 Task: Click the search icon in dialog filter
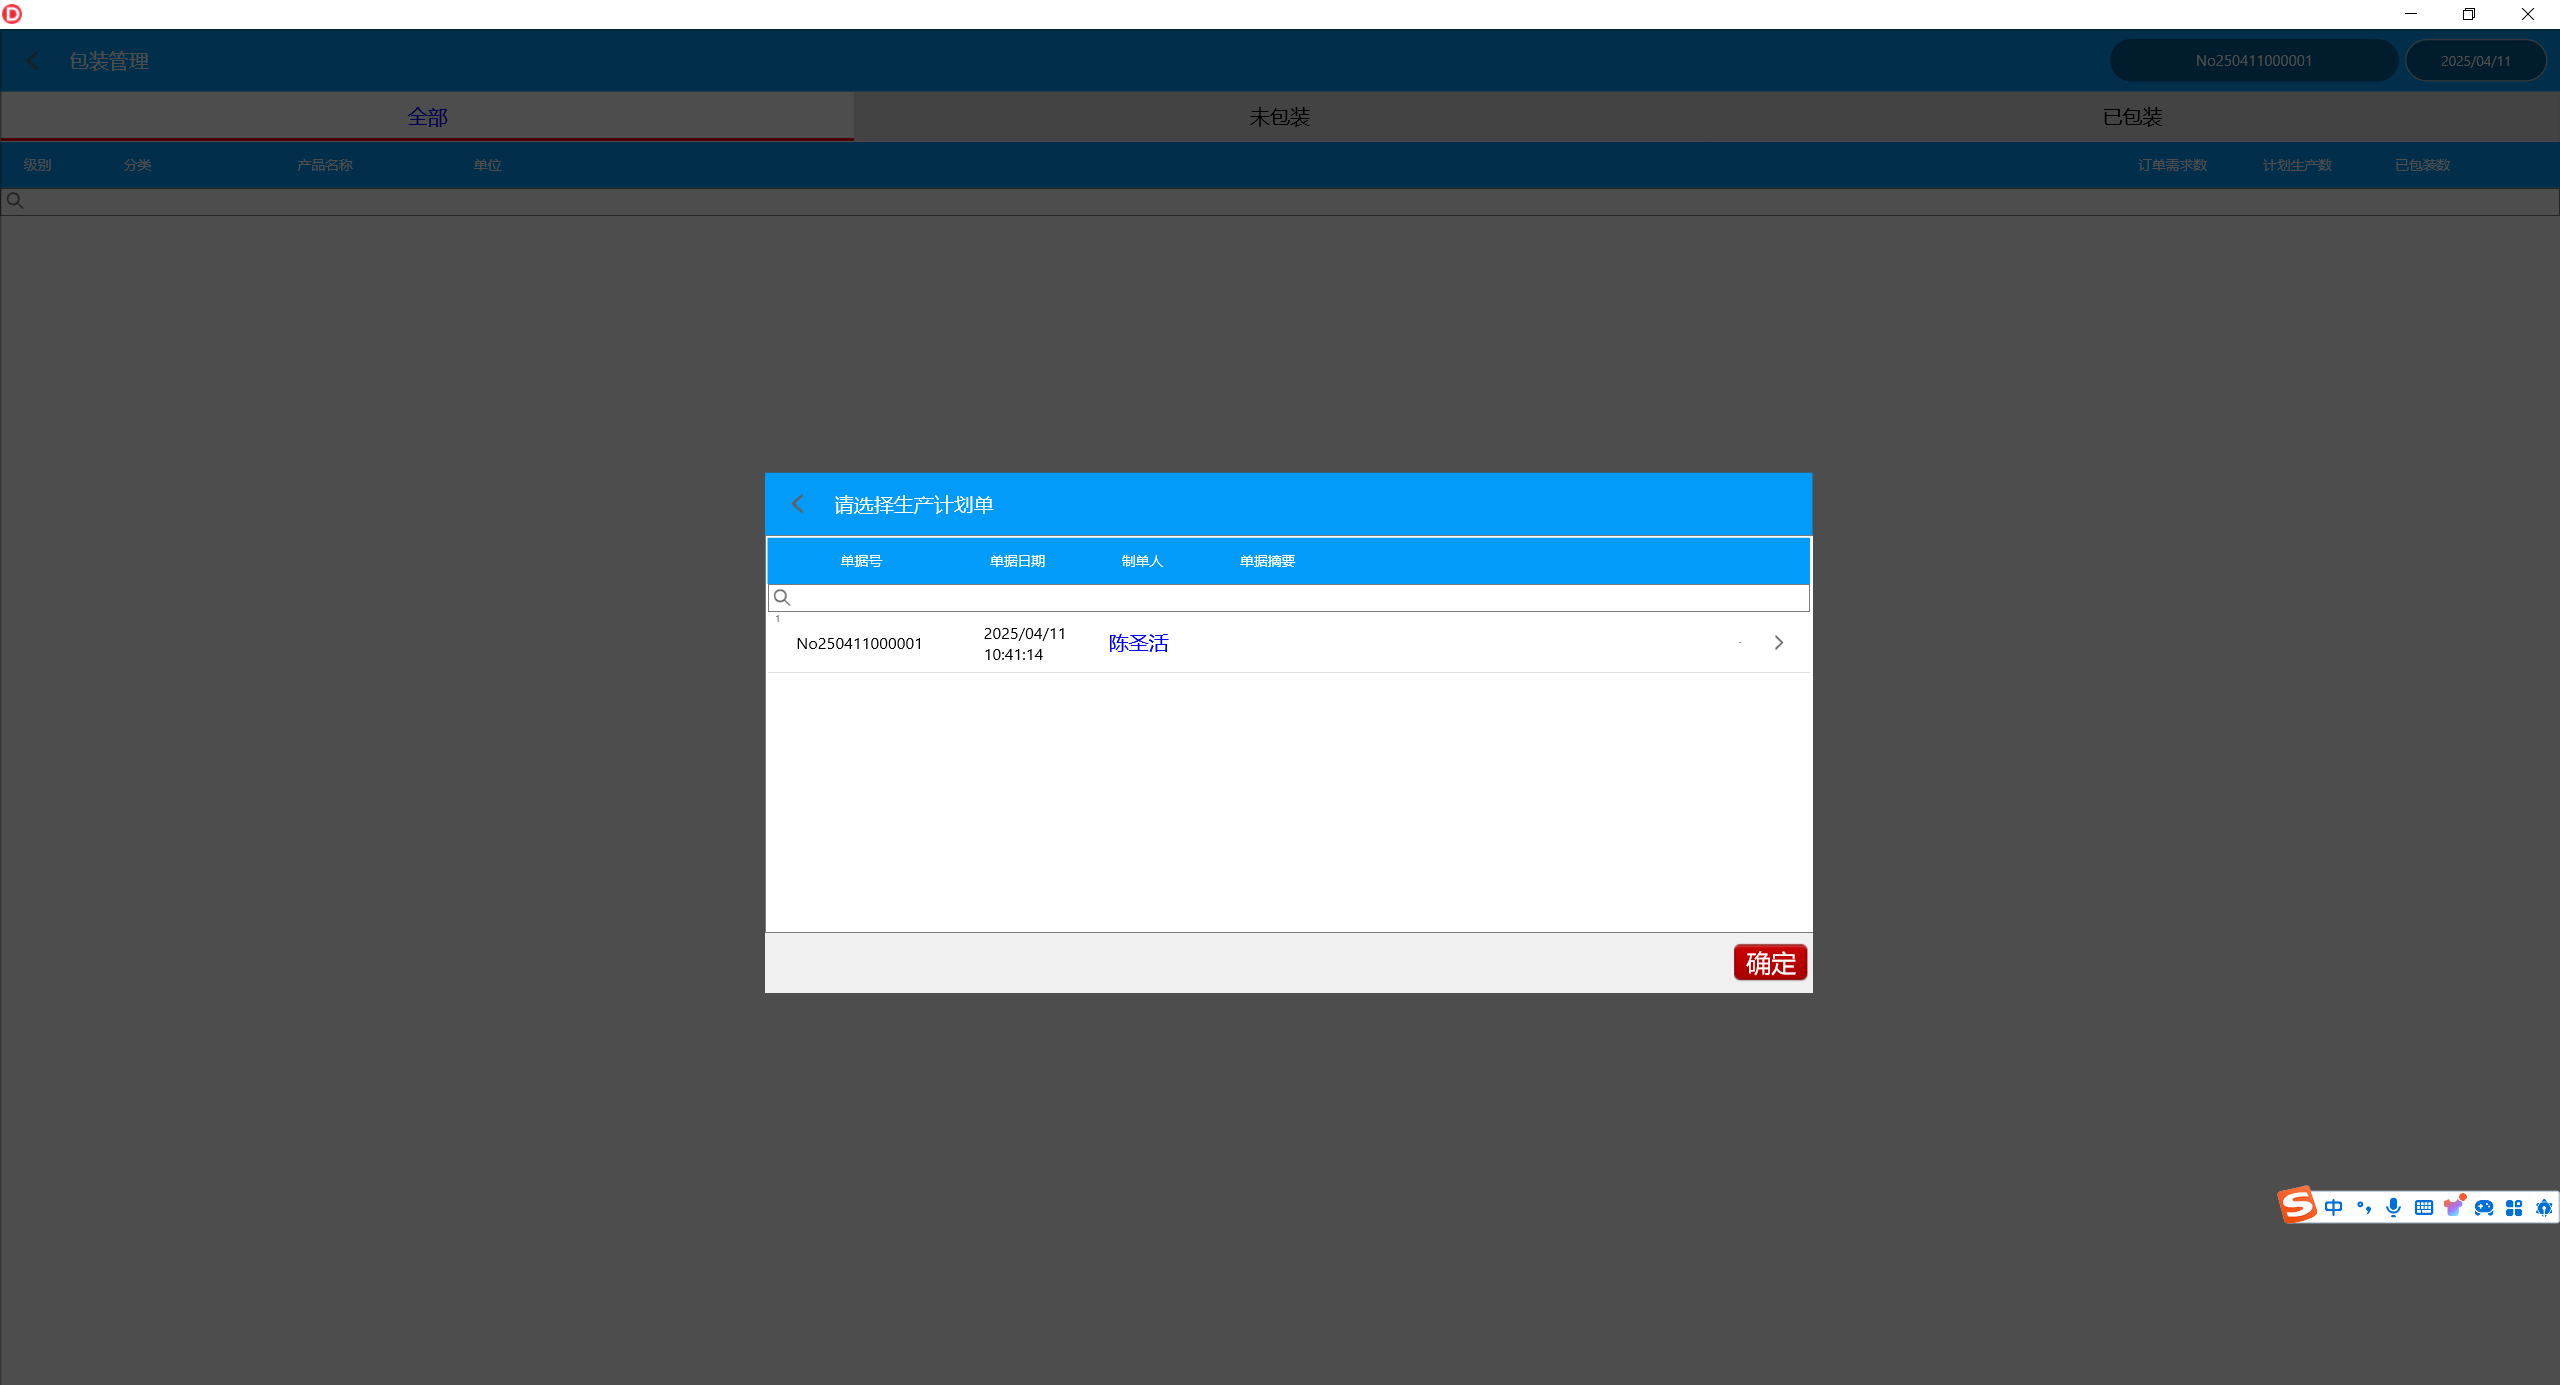coord(782,598)
